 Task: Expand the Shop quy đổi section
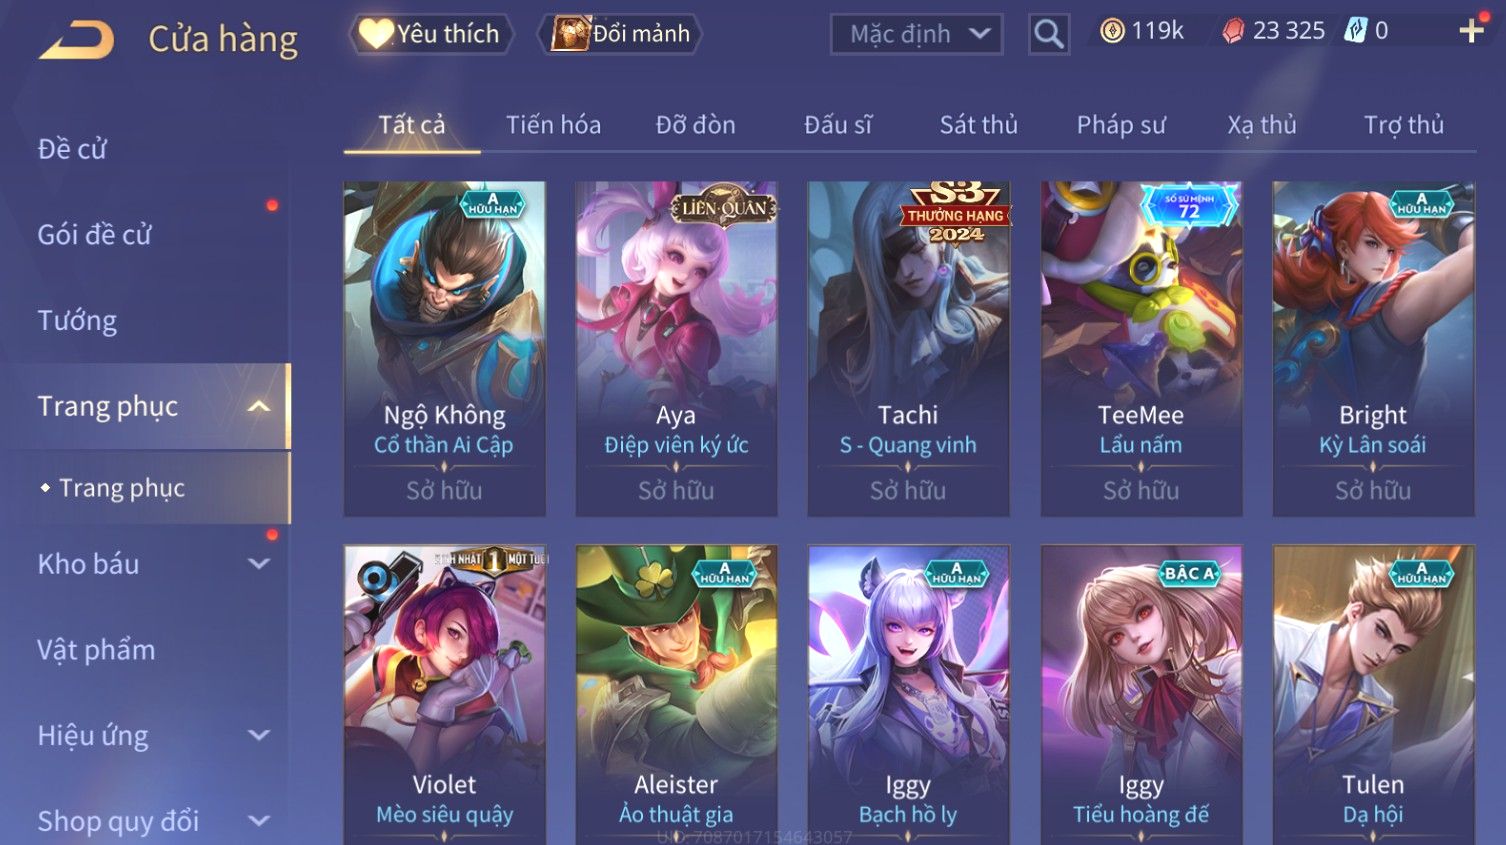(x=259, y=822)
